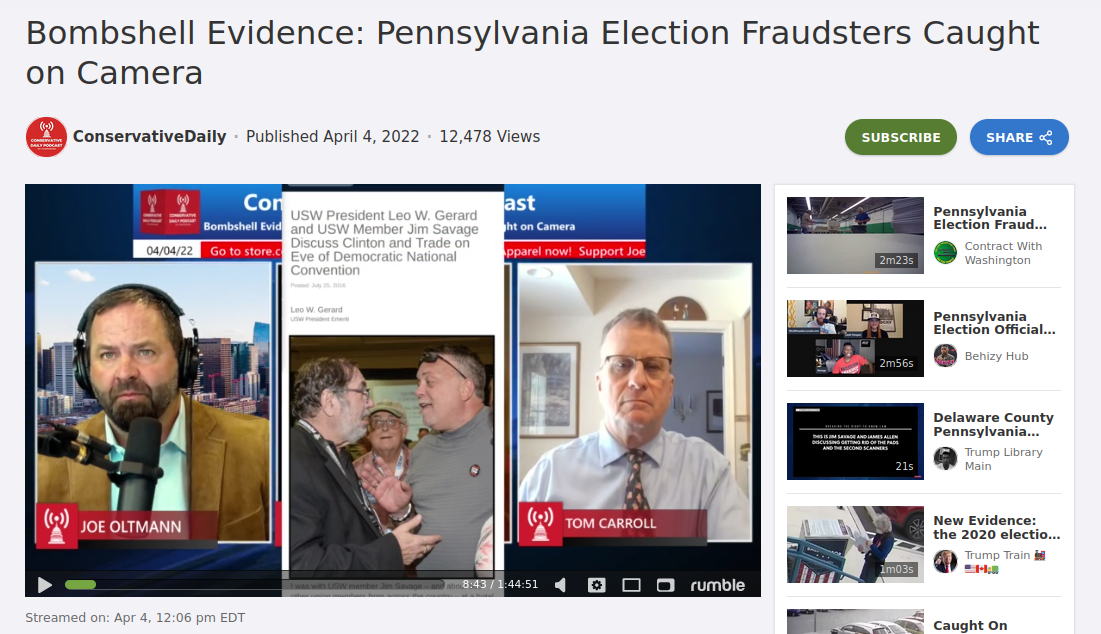Open Pennsylvania Election Fraud video thumbnail
This screenshot has height=634, width=1101.
coord(855,235)
